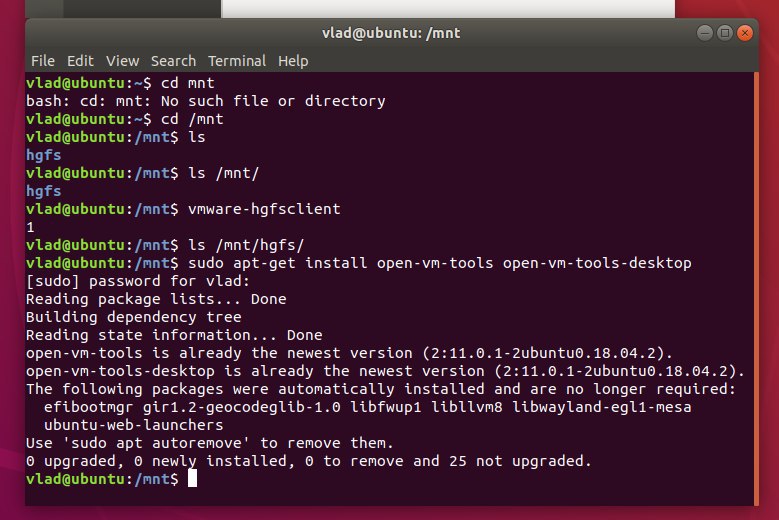Click the 'ubuntu-web-launchers' package name
This screenshot has width=779, height=520.
pos(134,425)
